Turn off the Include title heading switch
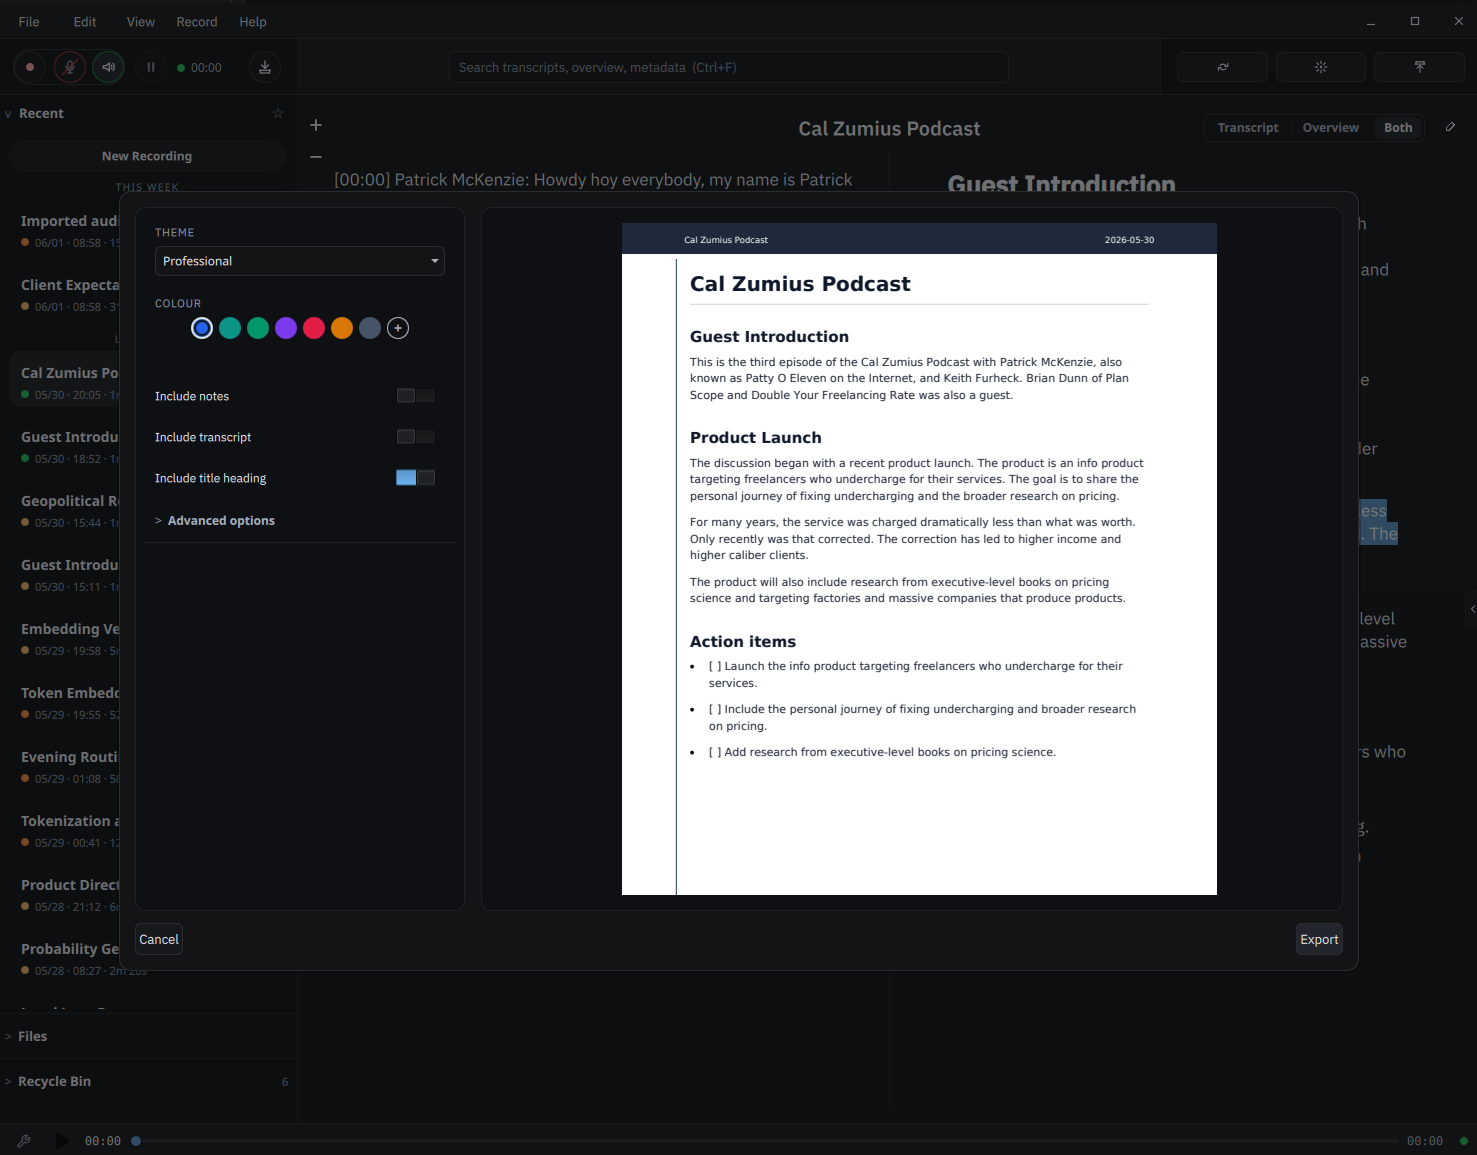Image resolution: width=1477 pixels, height=1155 pixels. pos(415,478)
